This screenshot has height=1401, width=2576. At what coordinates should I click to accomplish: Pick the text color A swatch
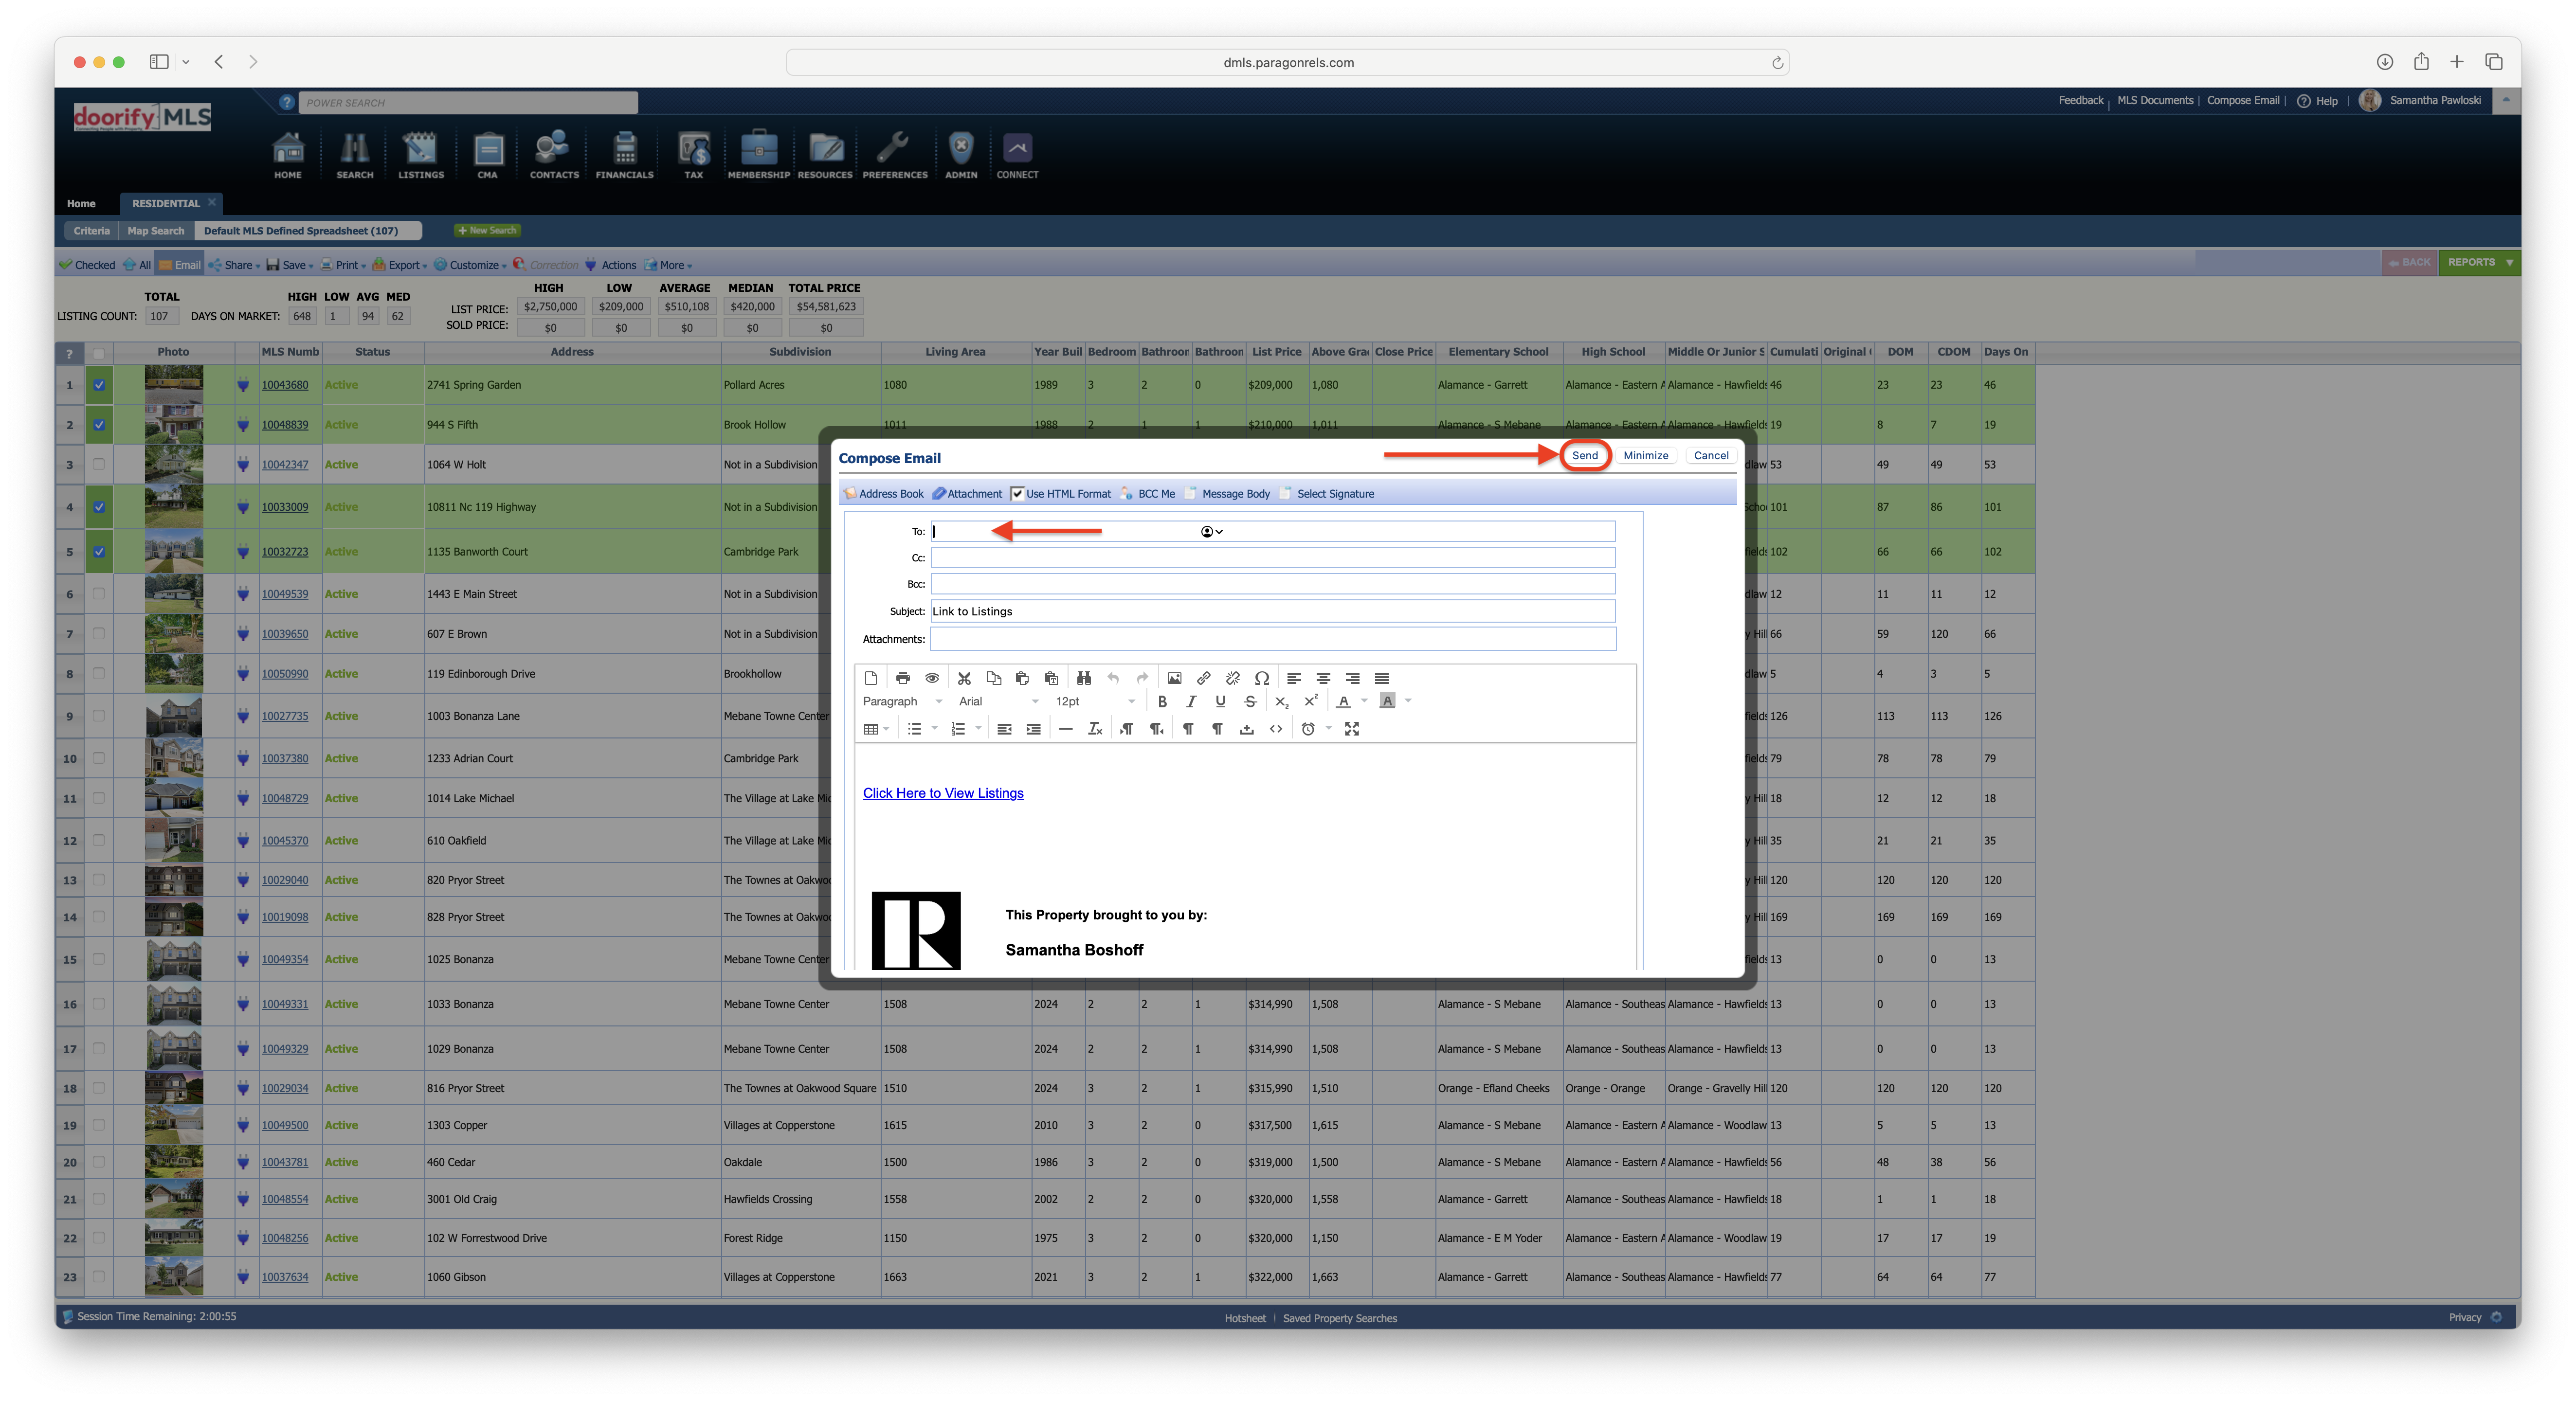pyautogui.click(x=1344, y=701)
